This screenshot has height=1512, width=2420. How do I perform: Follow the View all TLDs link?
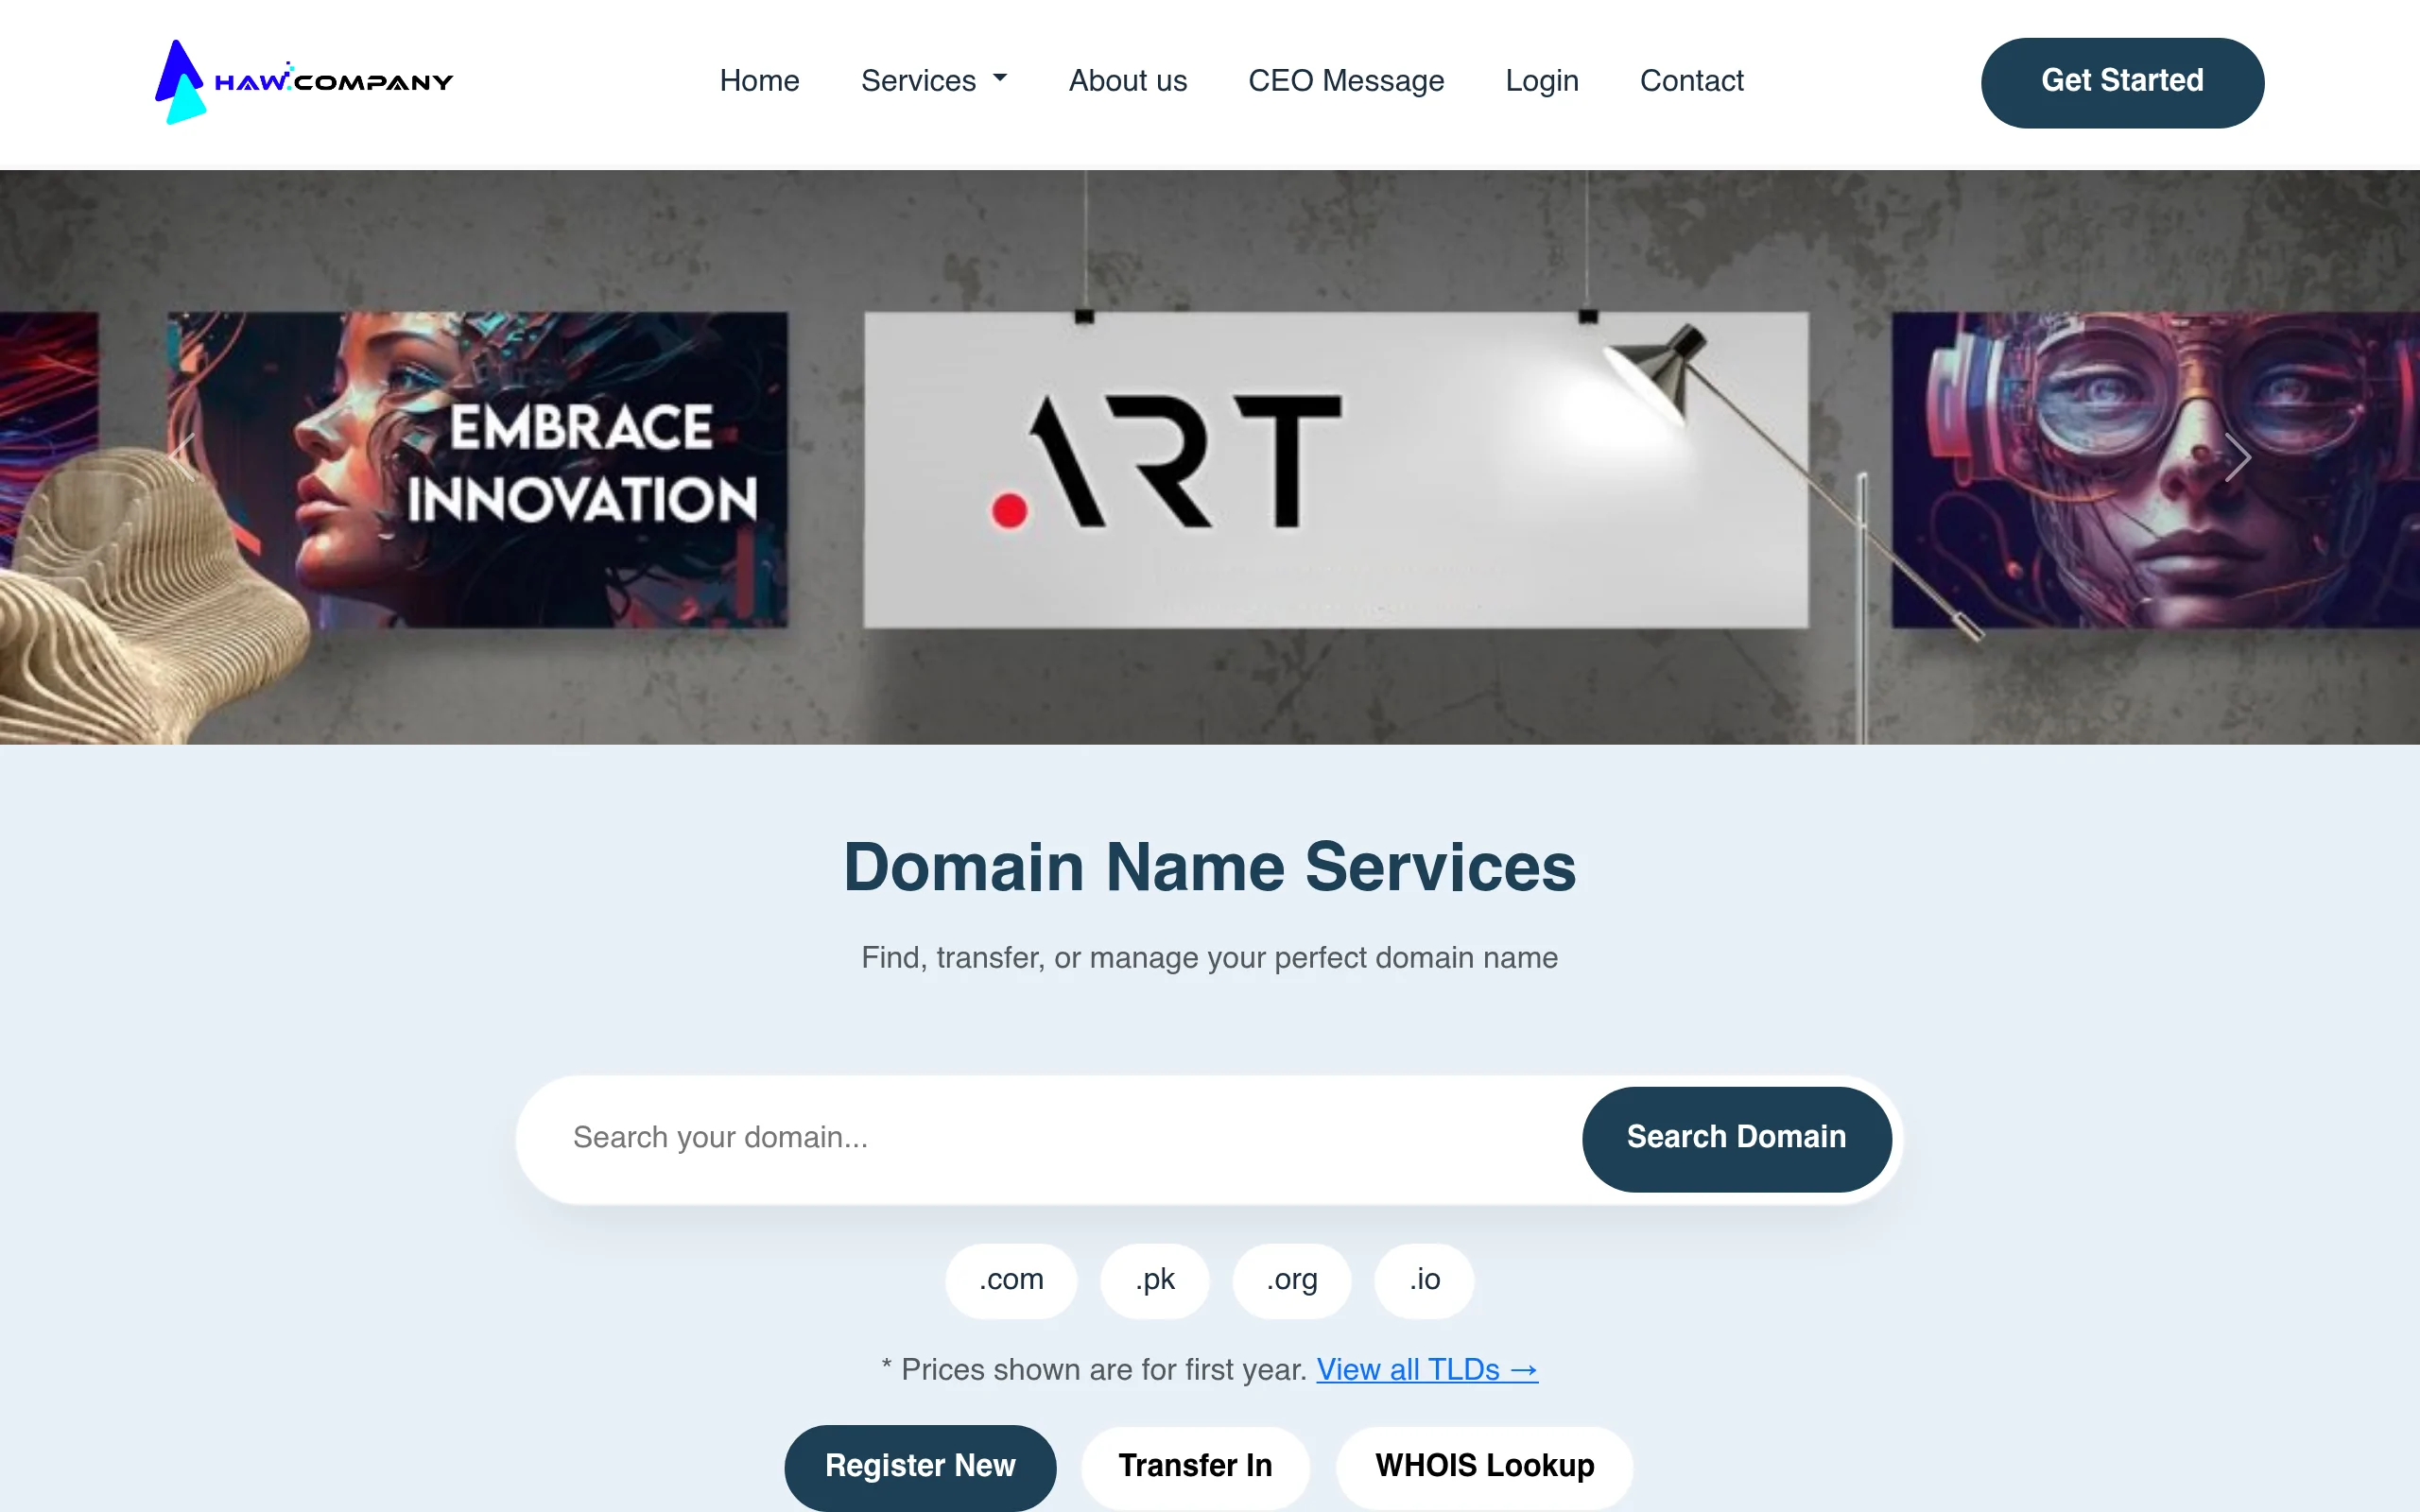point(1427,1370)
